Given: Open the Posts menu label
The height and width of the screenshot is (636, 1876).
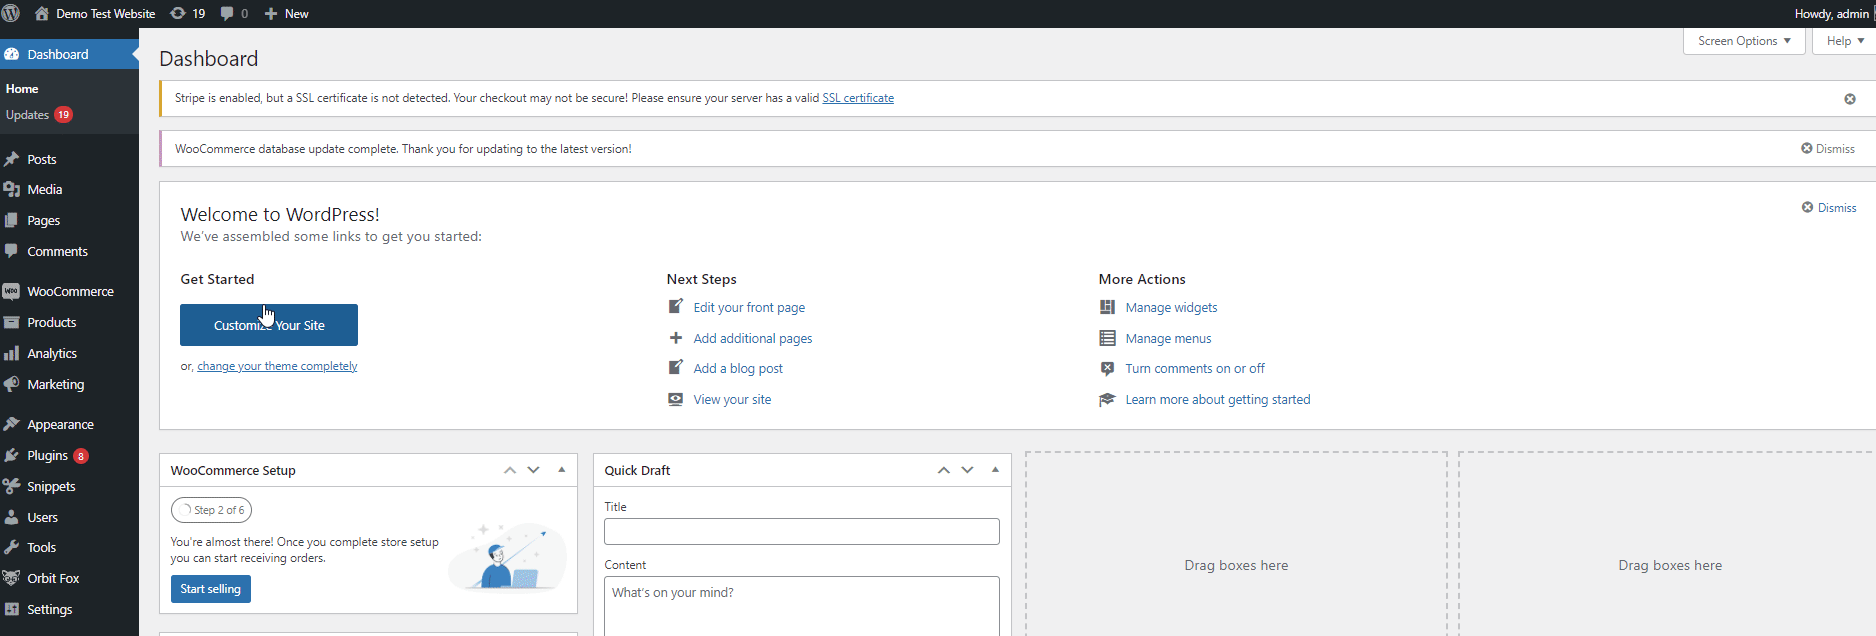Looking at the screenshot, I should (x=42, y=160).
